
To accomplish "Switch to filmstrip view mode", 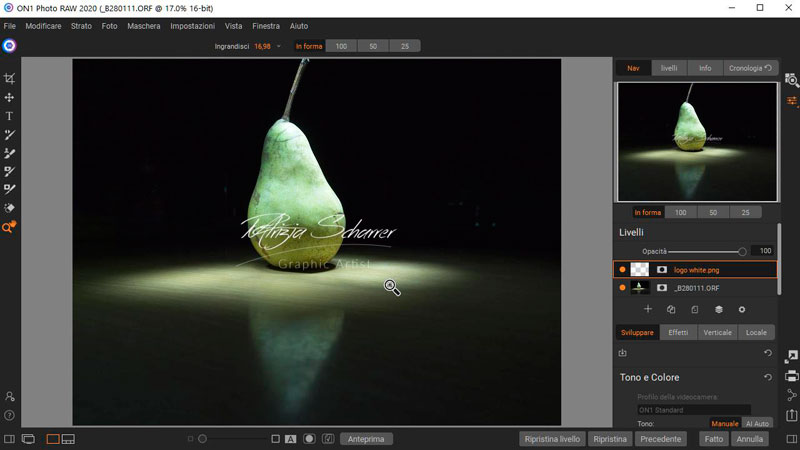I will click(x=68, y=439).
